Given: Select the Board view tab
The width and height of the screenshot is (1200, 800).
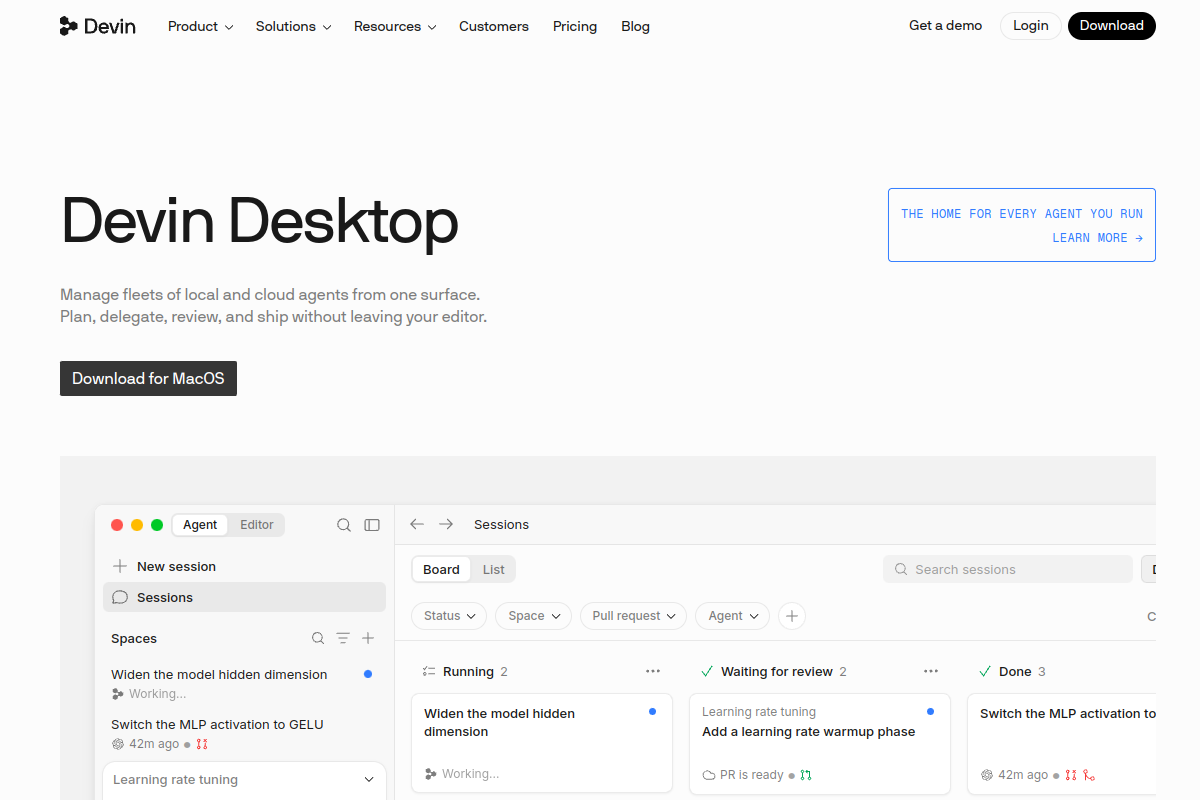Looking at the screenshot, I should pyautogui.click(x=441, y=569).
